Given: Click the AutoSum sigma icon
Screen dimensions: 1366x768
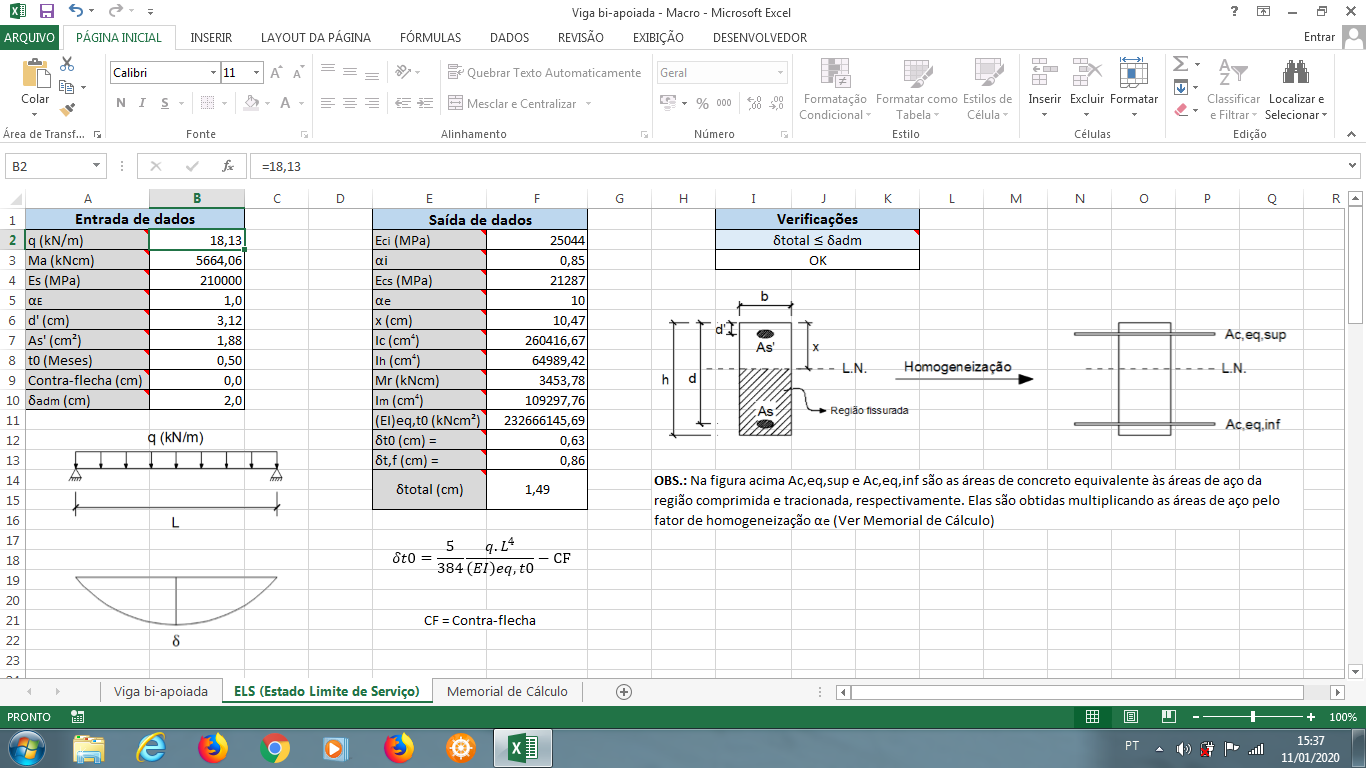Looking at the screenshot, I should pos(1180,63).
